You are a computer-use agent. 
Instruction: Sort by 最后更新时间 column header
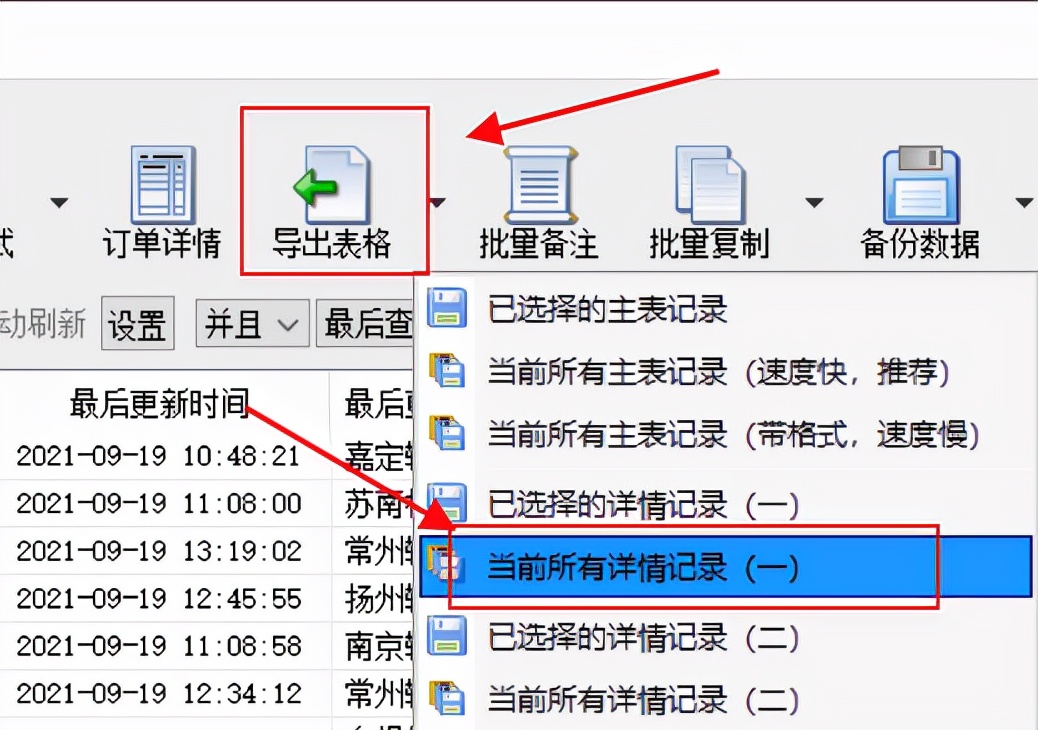[x=159, y=403]
